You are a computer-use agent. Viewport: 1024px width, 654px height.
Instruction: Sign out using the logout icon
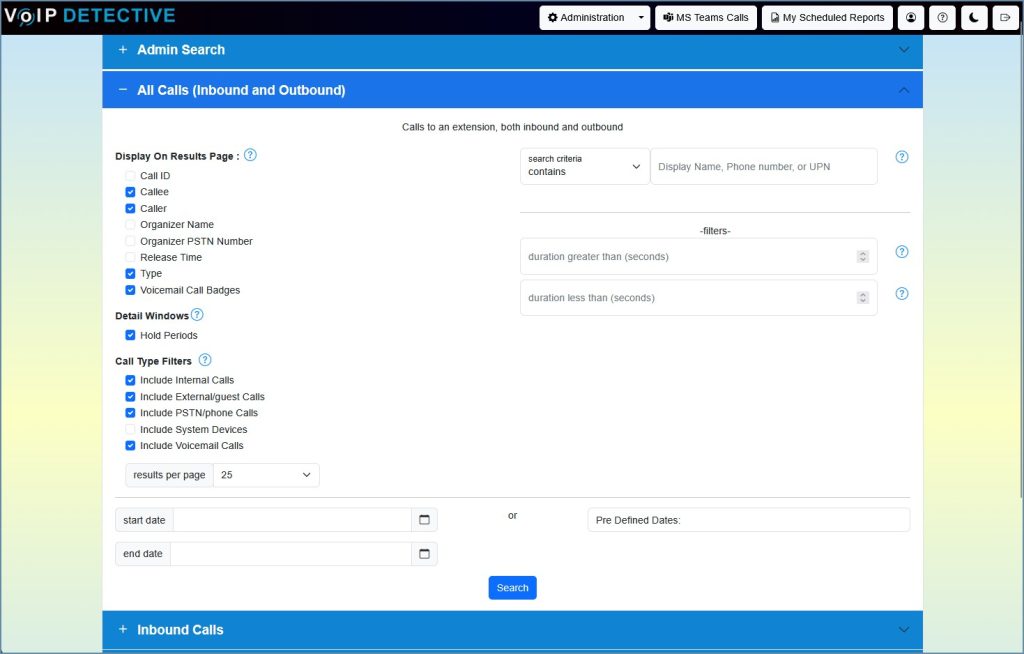pos(1005,17)
